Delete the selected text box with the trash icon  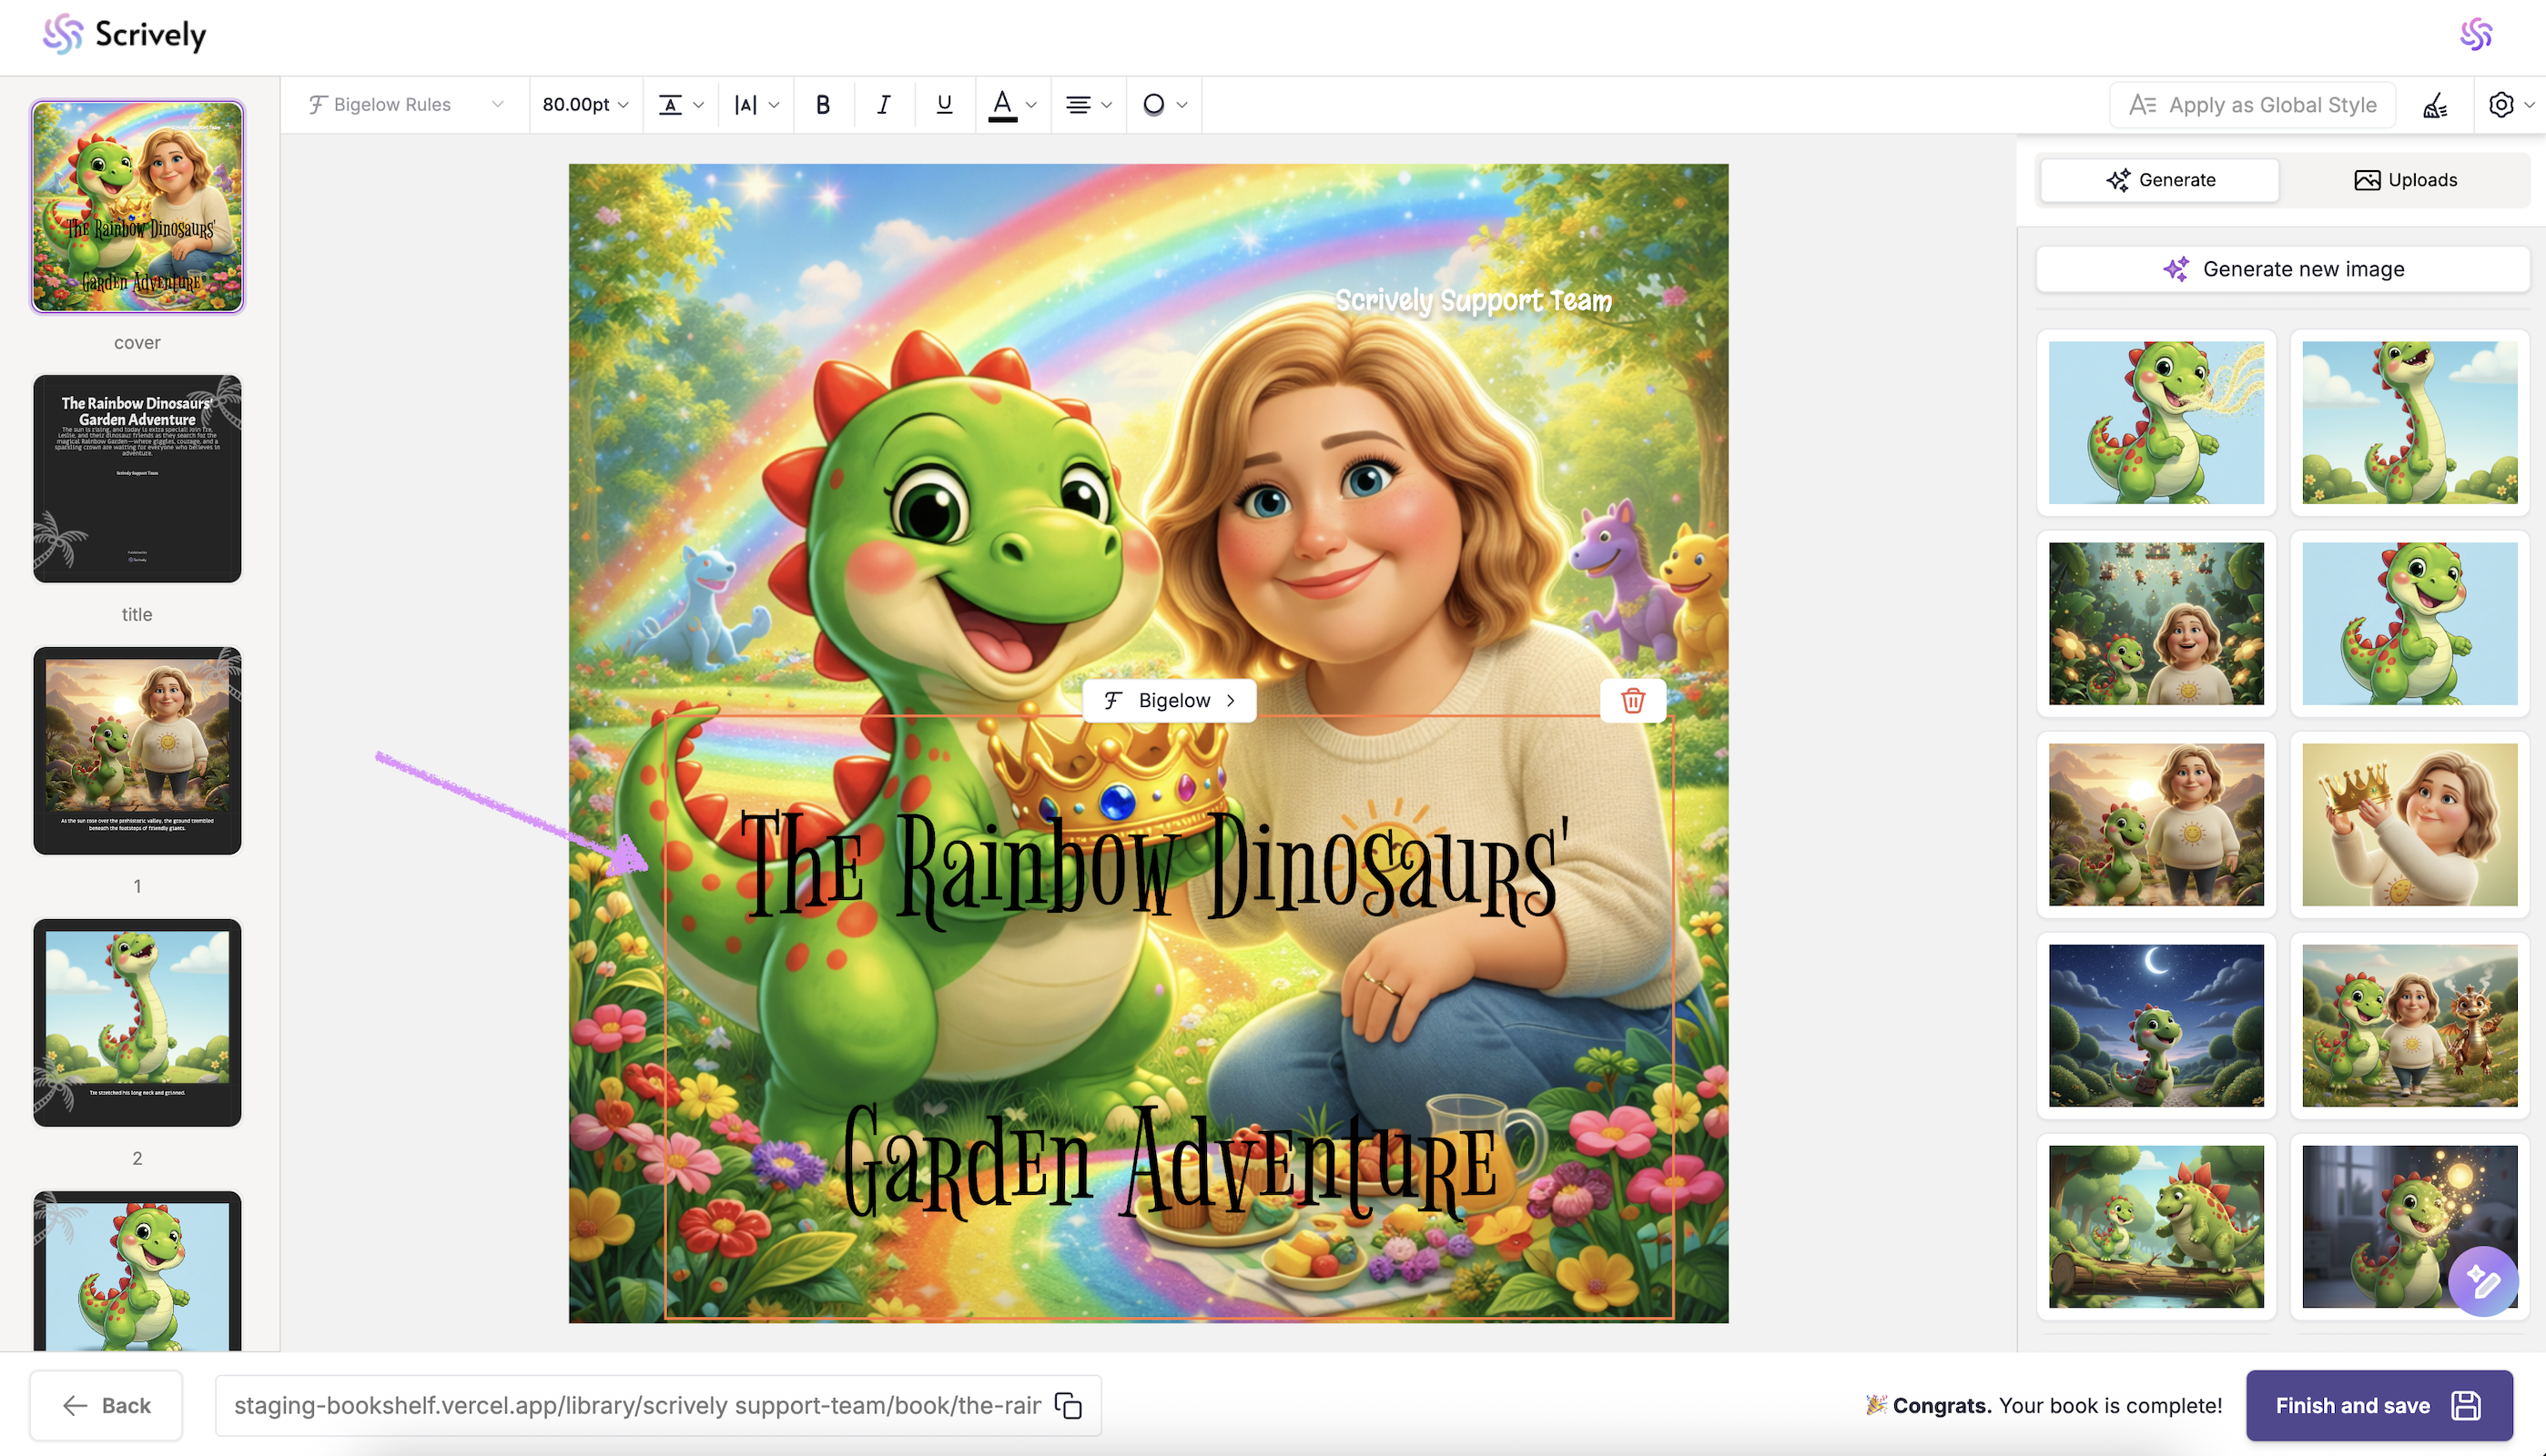click(1632, 701)
